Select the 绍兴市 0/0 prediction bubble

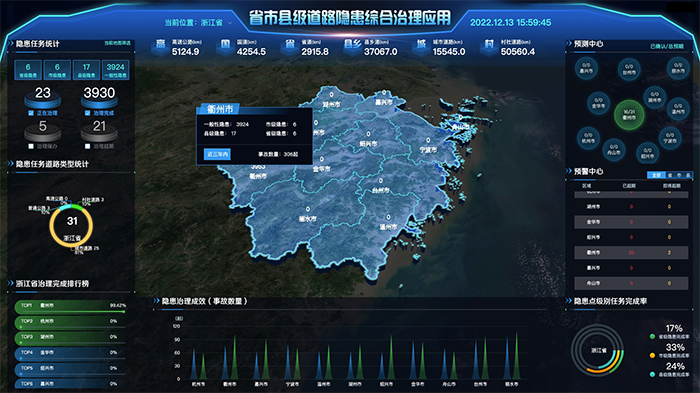point(647,153)
